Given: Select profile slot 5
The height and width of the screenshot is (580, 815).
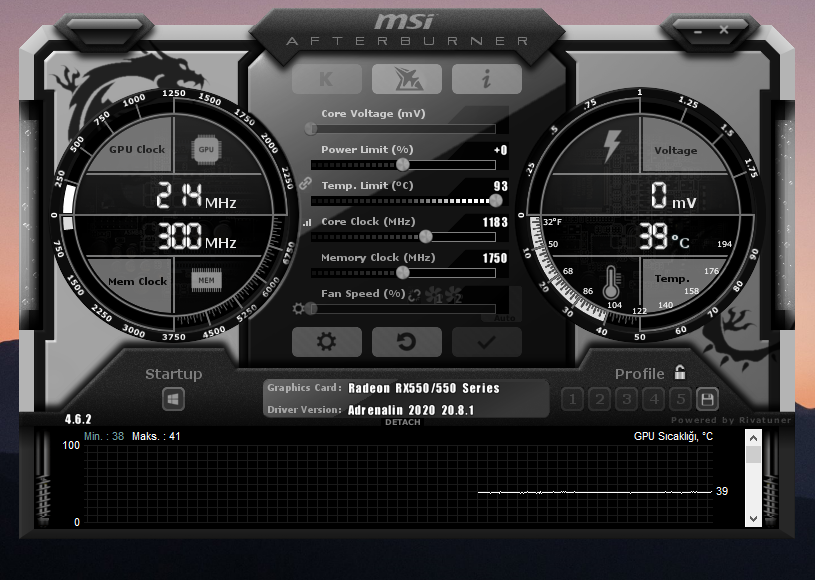Looking at the screenshot, I should pos(680,399).
